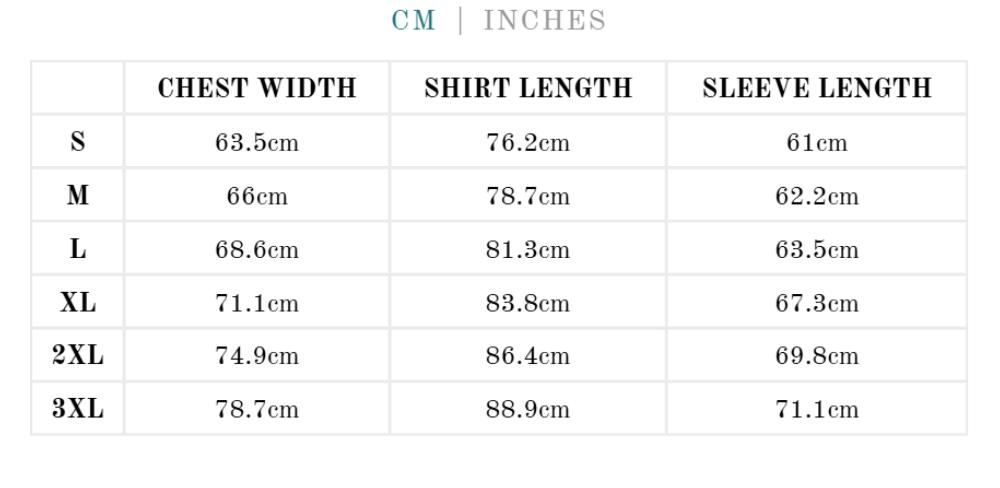
Task: Click the 63.5cm chest width for S
Action: click(257, 143)
